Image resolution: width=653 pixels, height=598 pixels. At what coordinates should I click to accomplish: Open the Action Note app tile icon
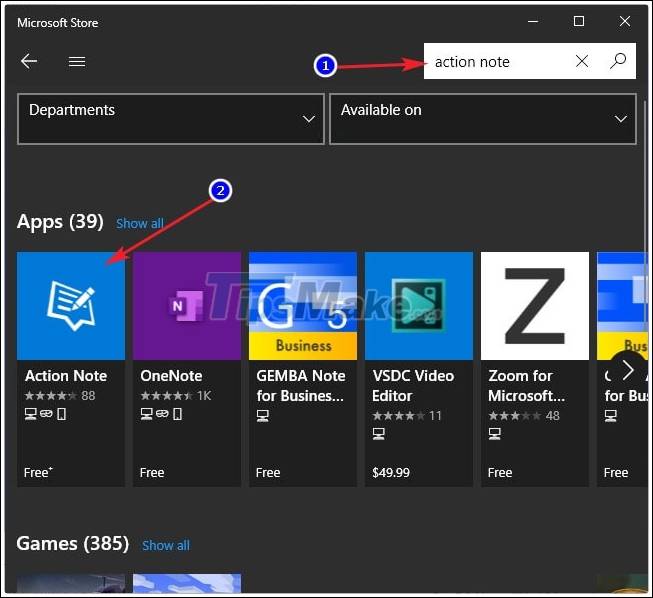click(x=71, y=306)
